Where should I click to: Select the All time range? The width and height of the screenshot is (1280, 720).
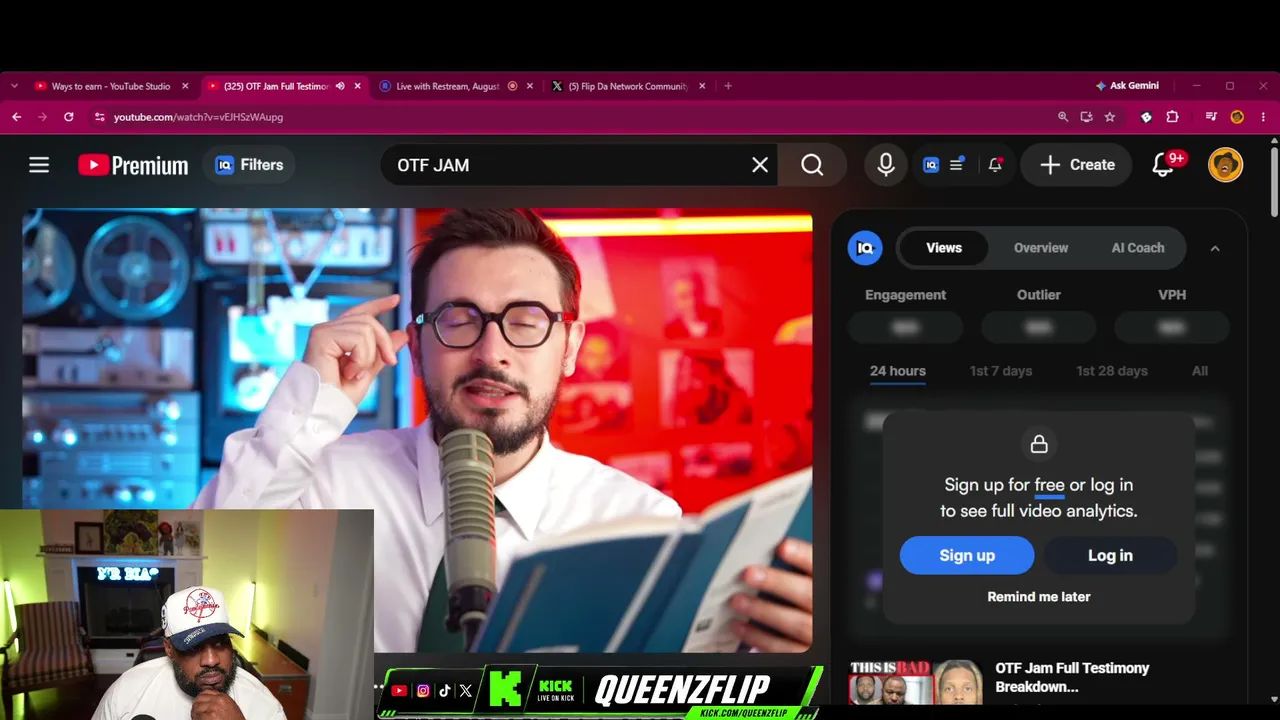click(x=1200, y=371)
